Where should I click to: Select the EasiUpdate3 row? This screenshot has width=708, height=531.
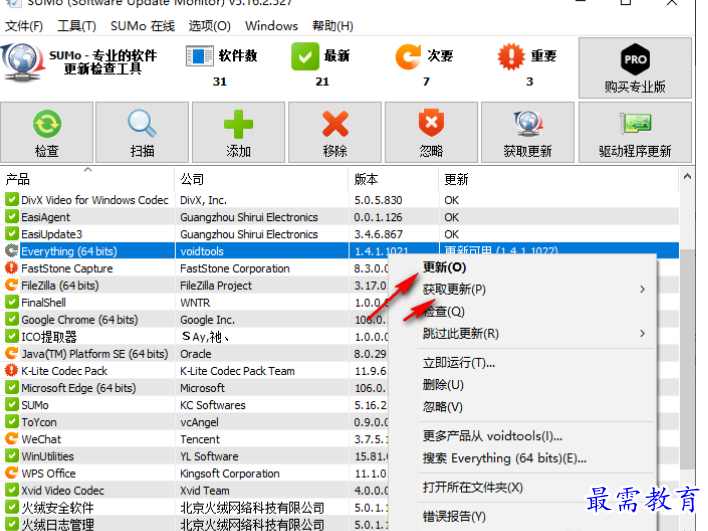coord(340,234)
